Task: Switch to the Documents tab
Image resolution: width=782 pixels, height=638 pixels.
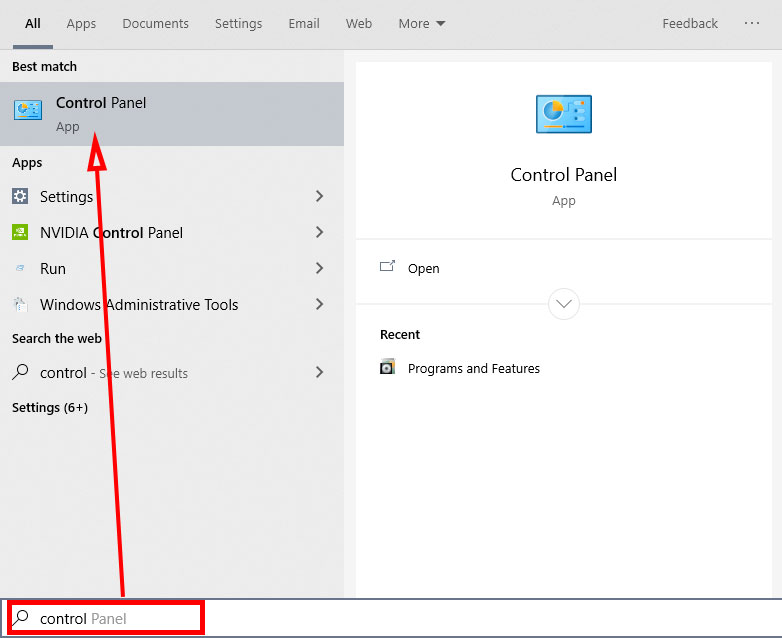Action: tap(156, 23)
